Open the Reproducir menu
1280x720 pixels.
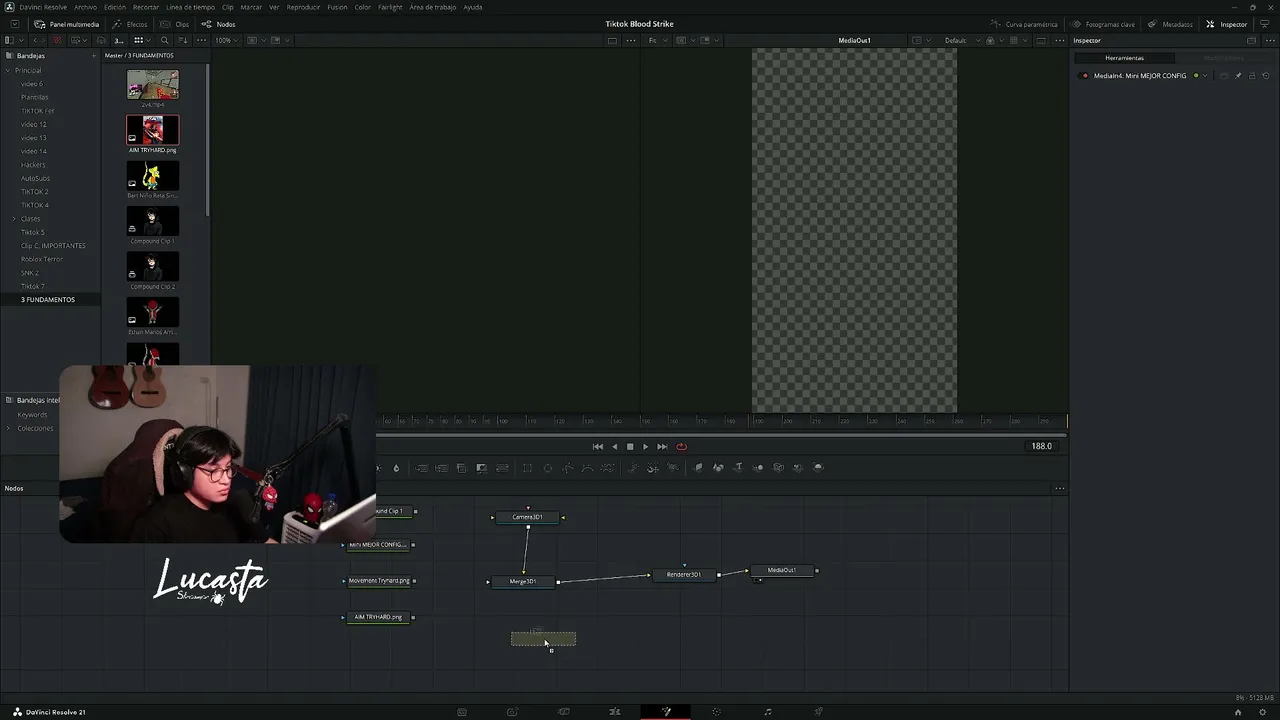pos(303,7)
